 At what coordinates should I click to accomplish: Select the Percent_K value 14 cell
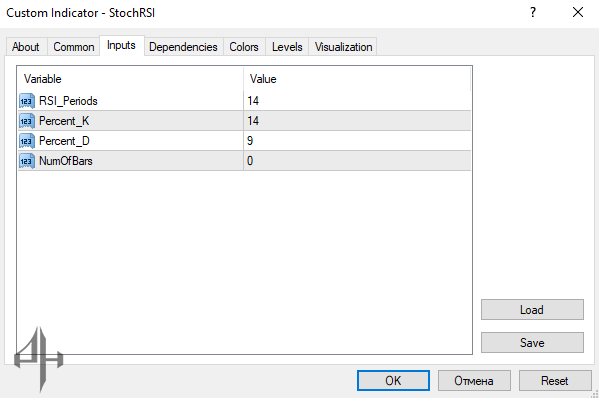(x=357, y=121)
